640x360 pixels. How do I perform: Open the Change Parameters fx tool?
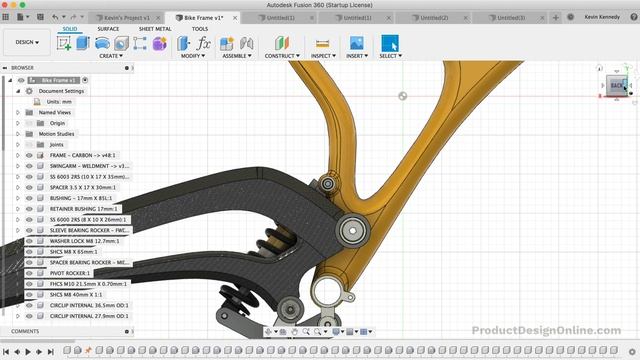click(x=203, y=43)
